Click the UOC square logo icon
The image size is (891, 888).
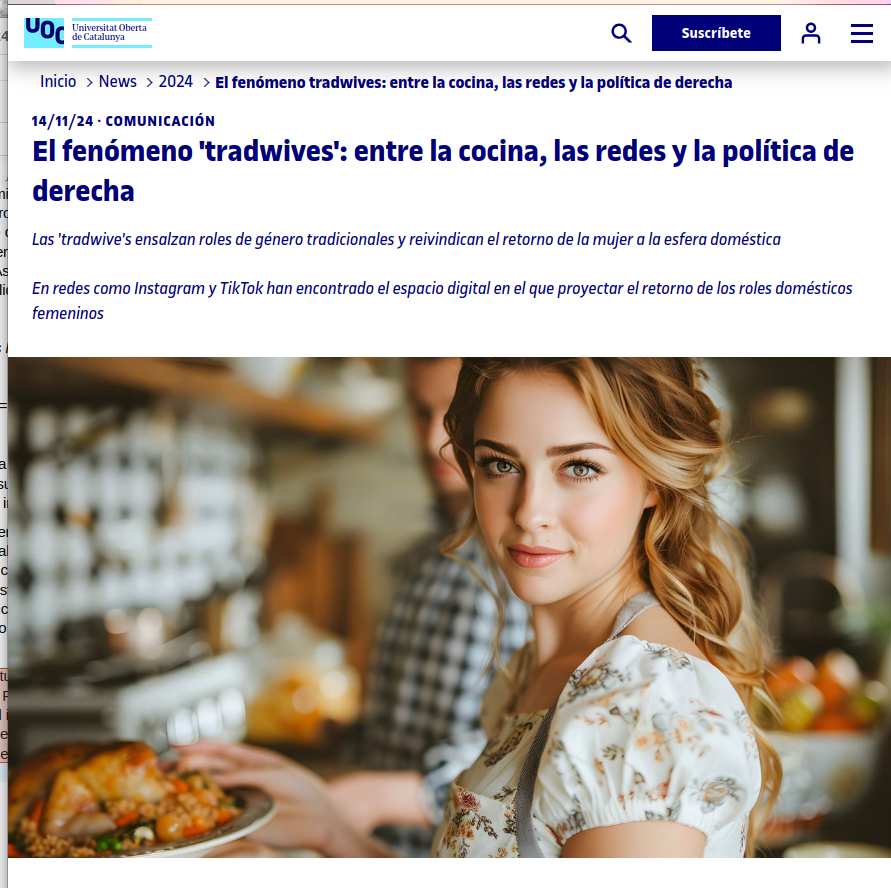[44, 32]
